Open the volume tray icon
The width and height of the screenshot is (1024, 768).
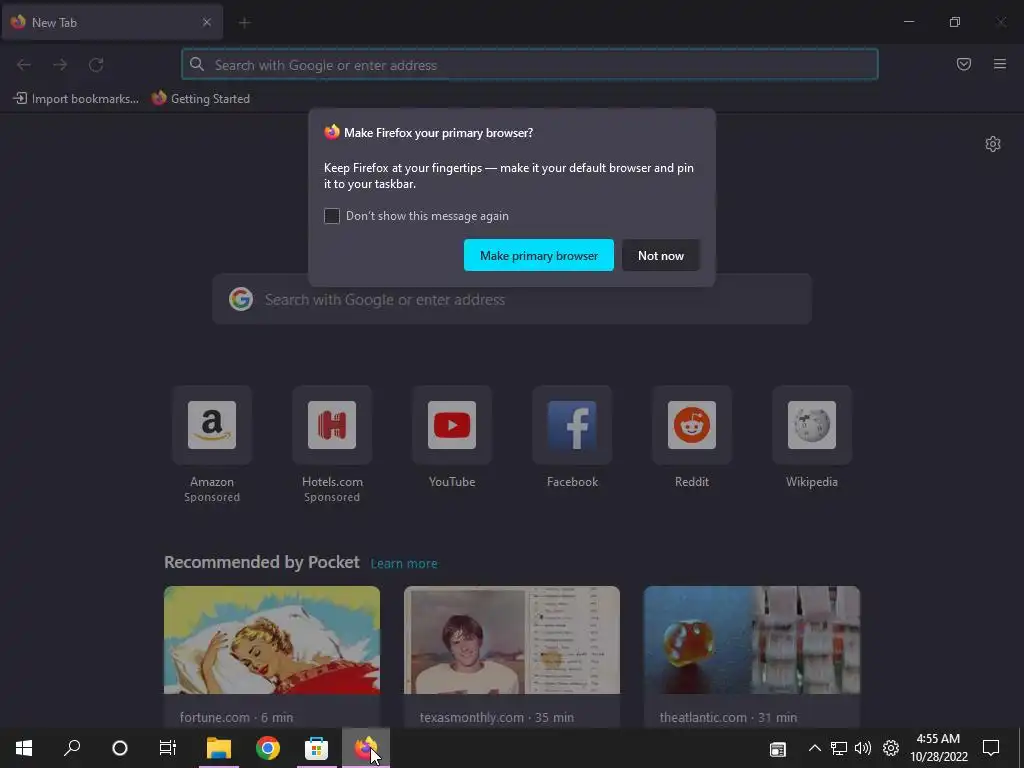[863, 748]
